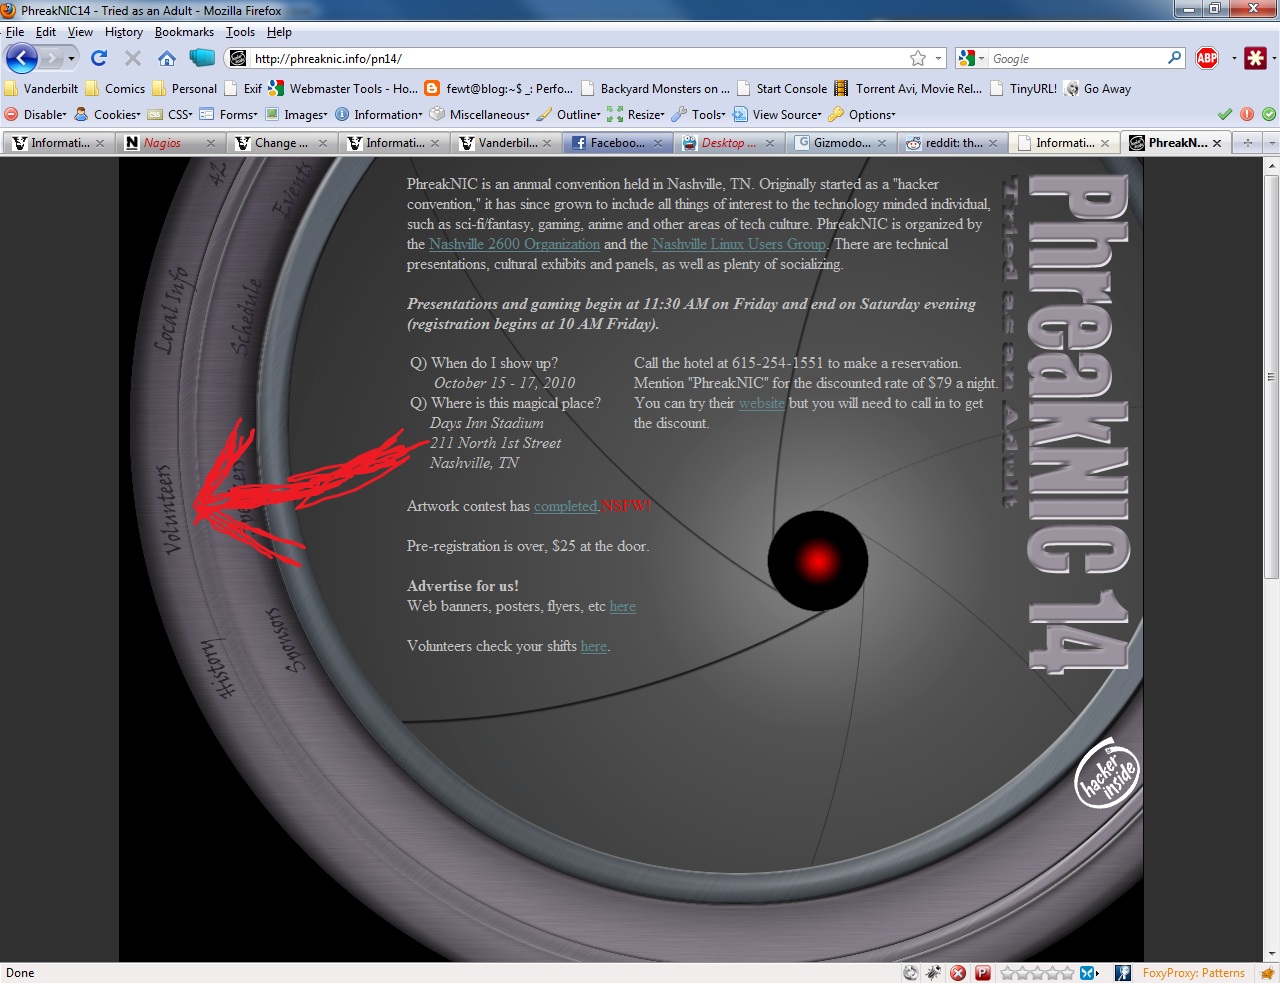1280x984 pixels.
Task: Click the red exclamation error indicator icon
Action: (1247, 114)
